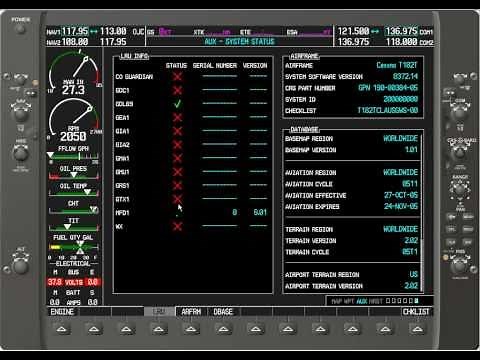Click the arrow key below ARFRM
The image size is (480, 360).
pos(191,330)
